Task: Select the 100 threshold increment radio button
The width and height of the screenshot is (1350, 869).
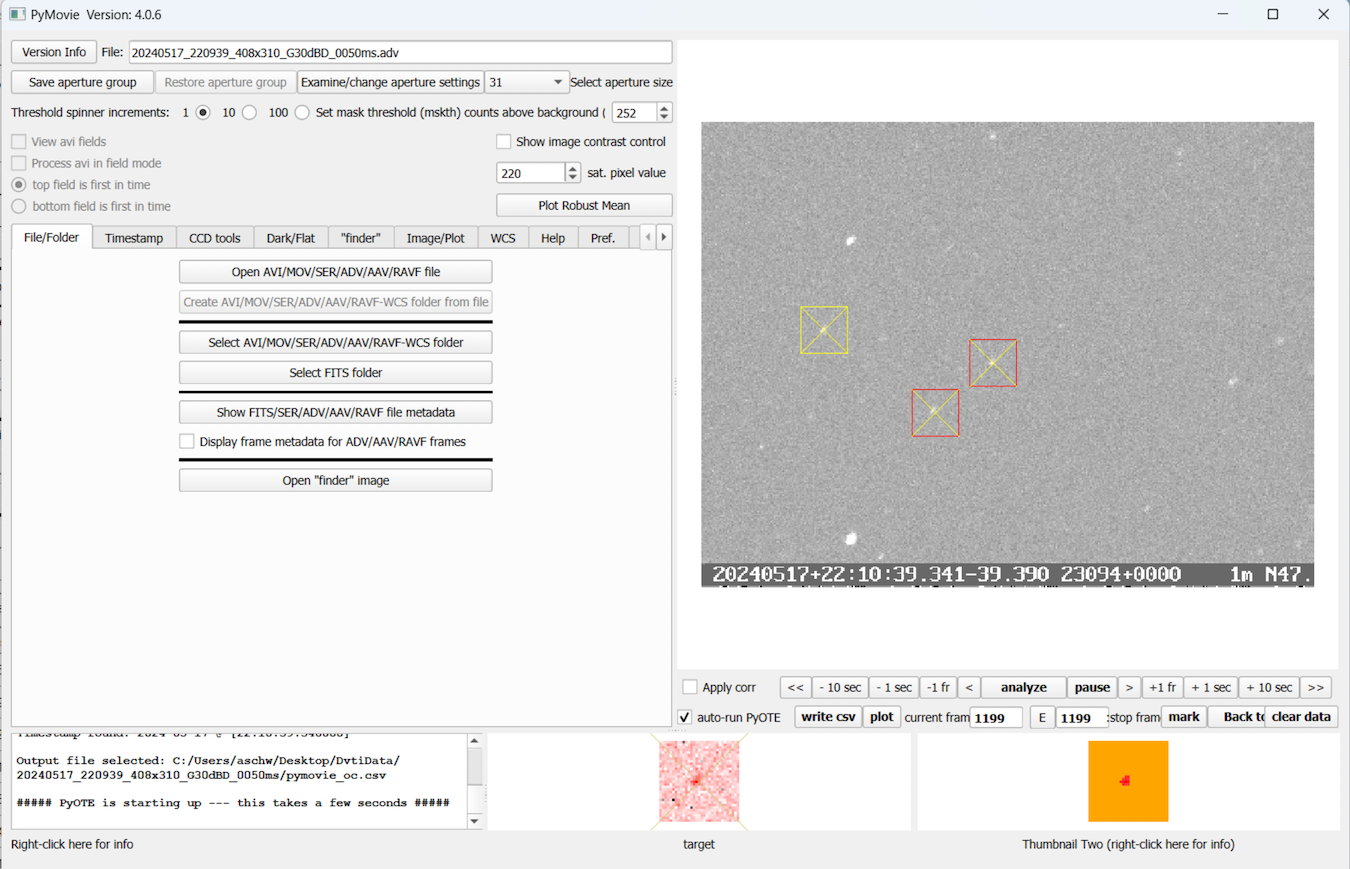Action: pyautogui.click(x=302, y=113)
